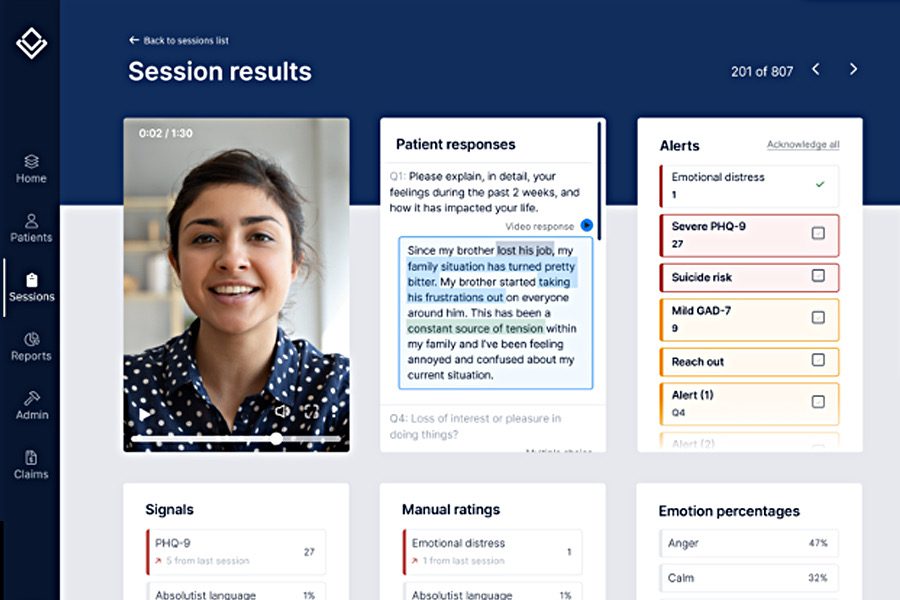Viewport: 900px width, 600px height.
Task: Play the patient session video
Action: click(146, 413)
